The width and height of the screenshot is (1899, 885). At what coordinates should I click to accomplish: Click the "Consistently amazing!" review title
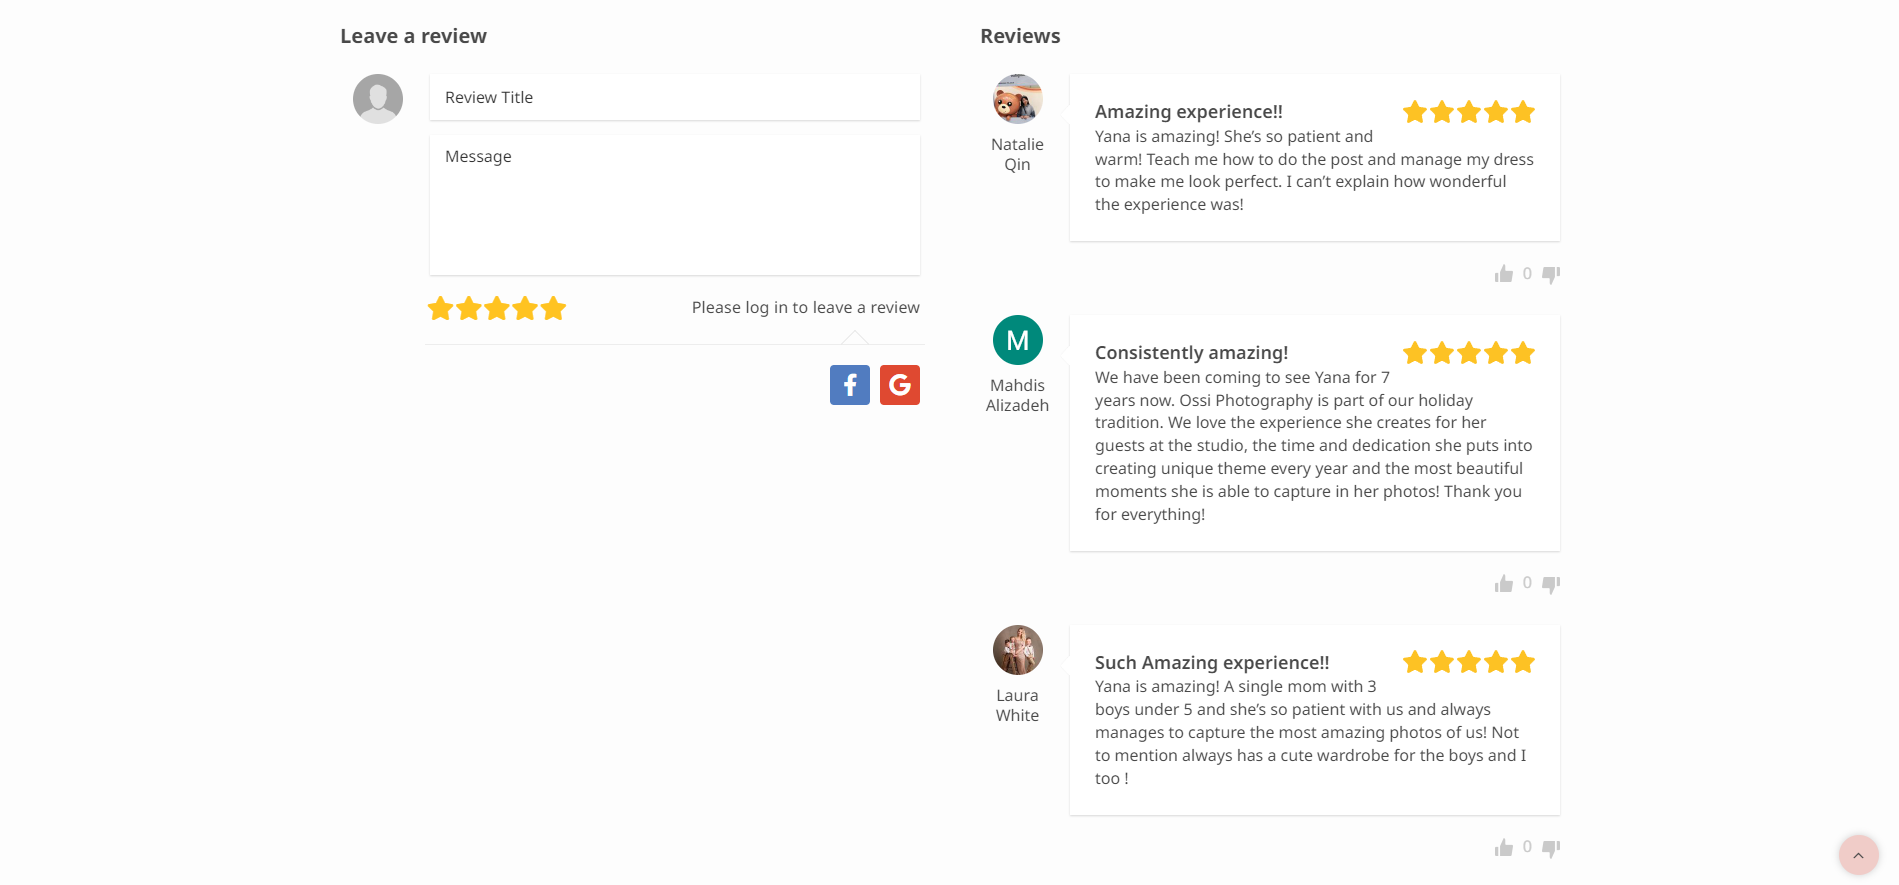pos(1191,353)
